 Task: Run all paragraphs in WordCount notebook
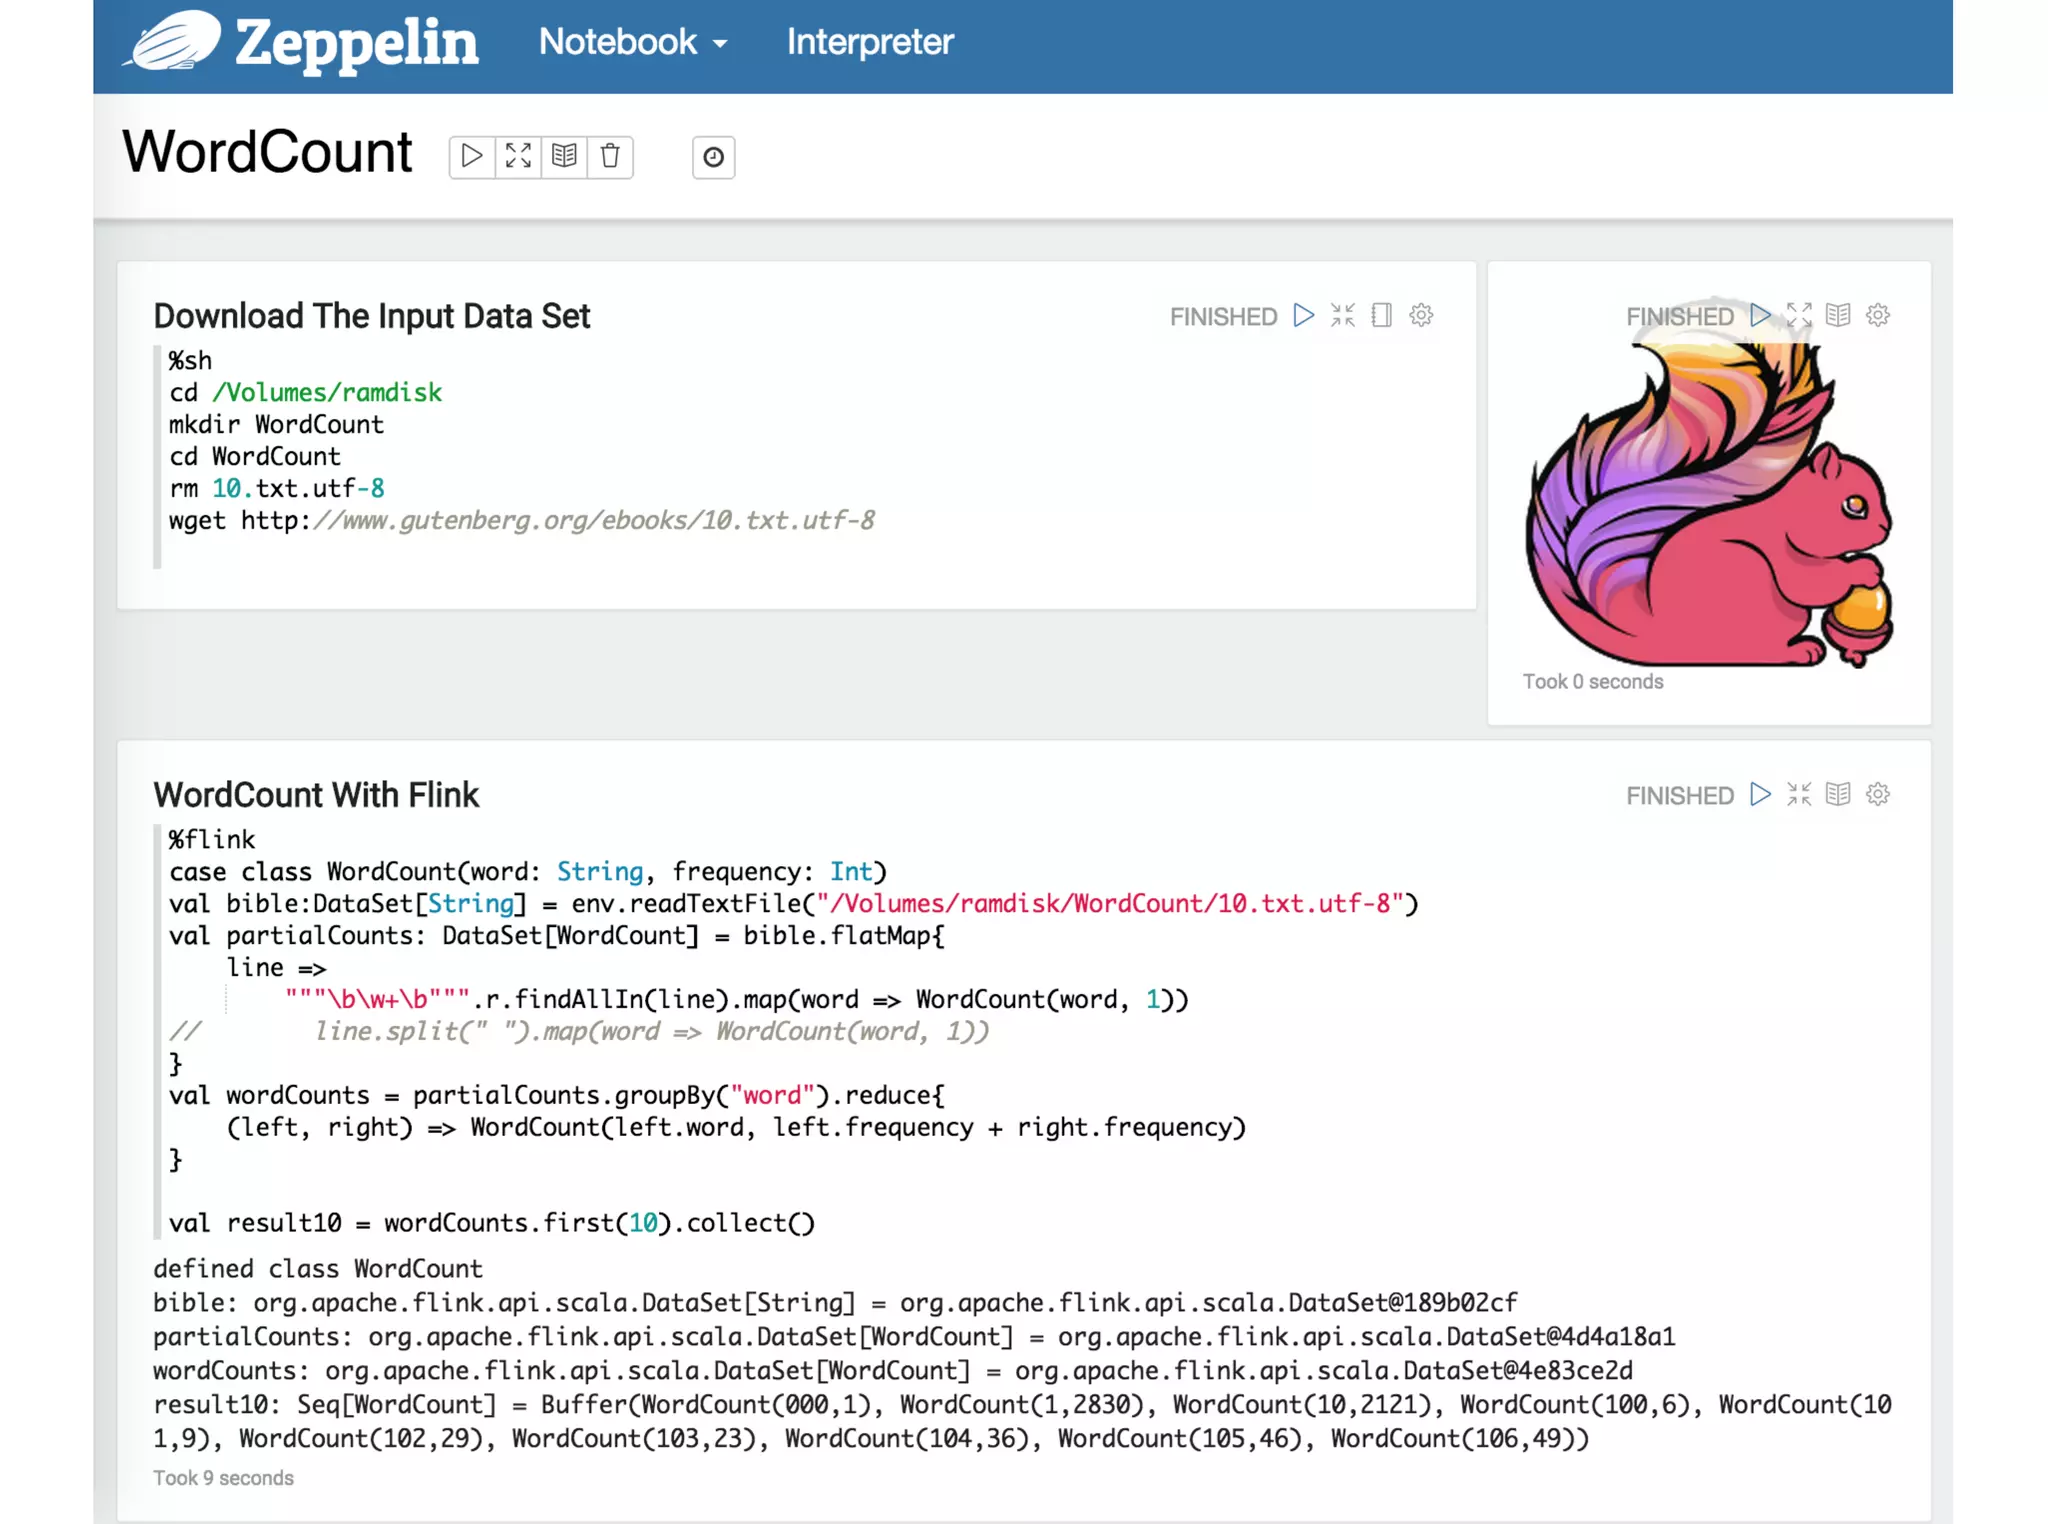coord(472,156)
